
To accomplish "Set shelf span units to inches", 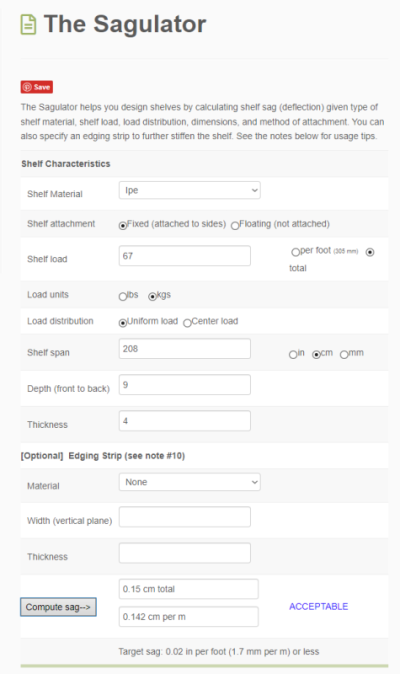I will coord(293,355).
